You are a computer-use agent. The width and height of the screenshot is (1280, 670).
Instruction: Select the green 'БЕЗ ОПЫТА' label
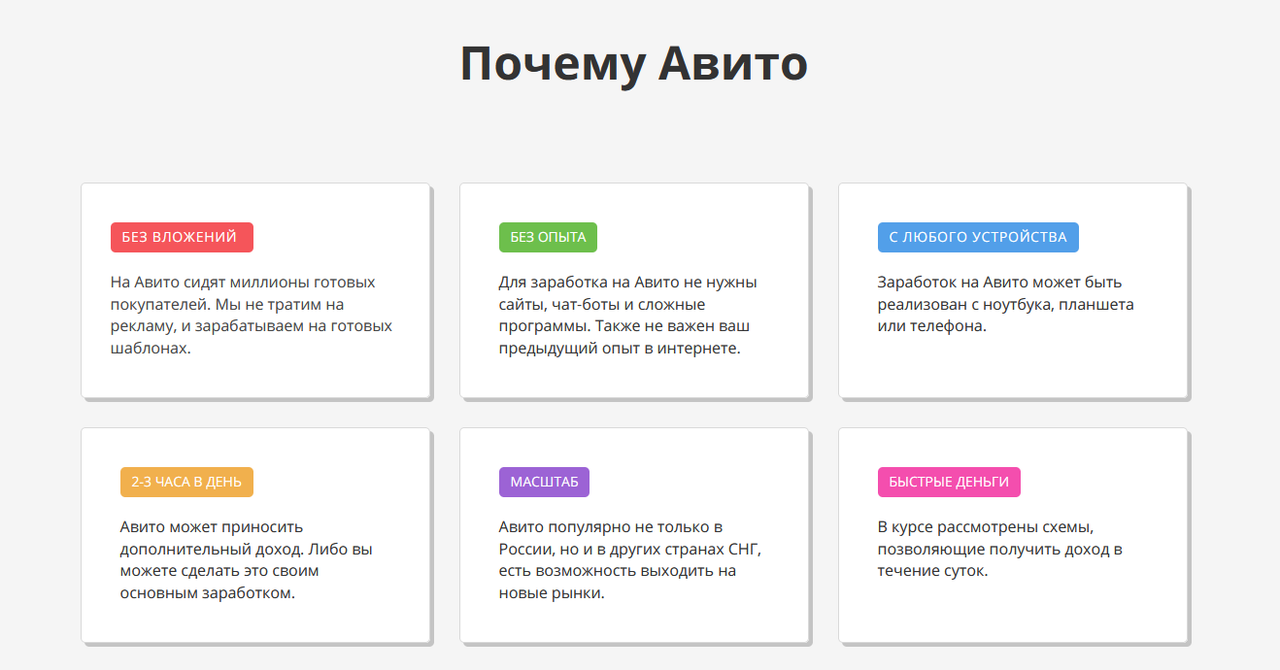547,237
